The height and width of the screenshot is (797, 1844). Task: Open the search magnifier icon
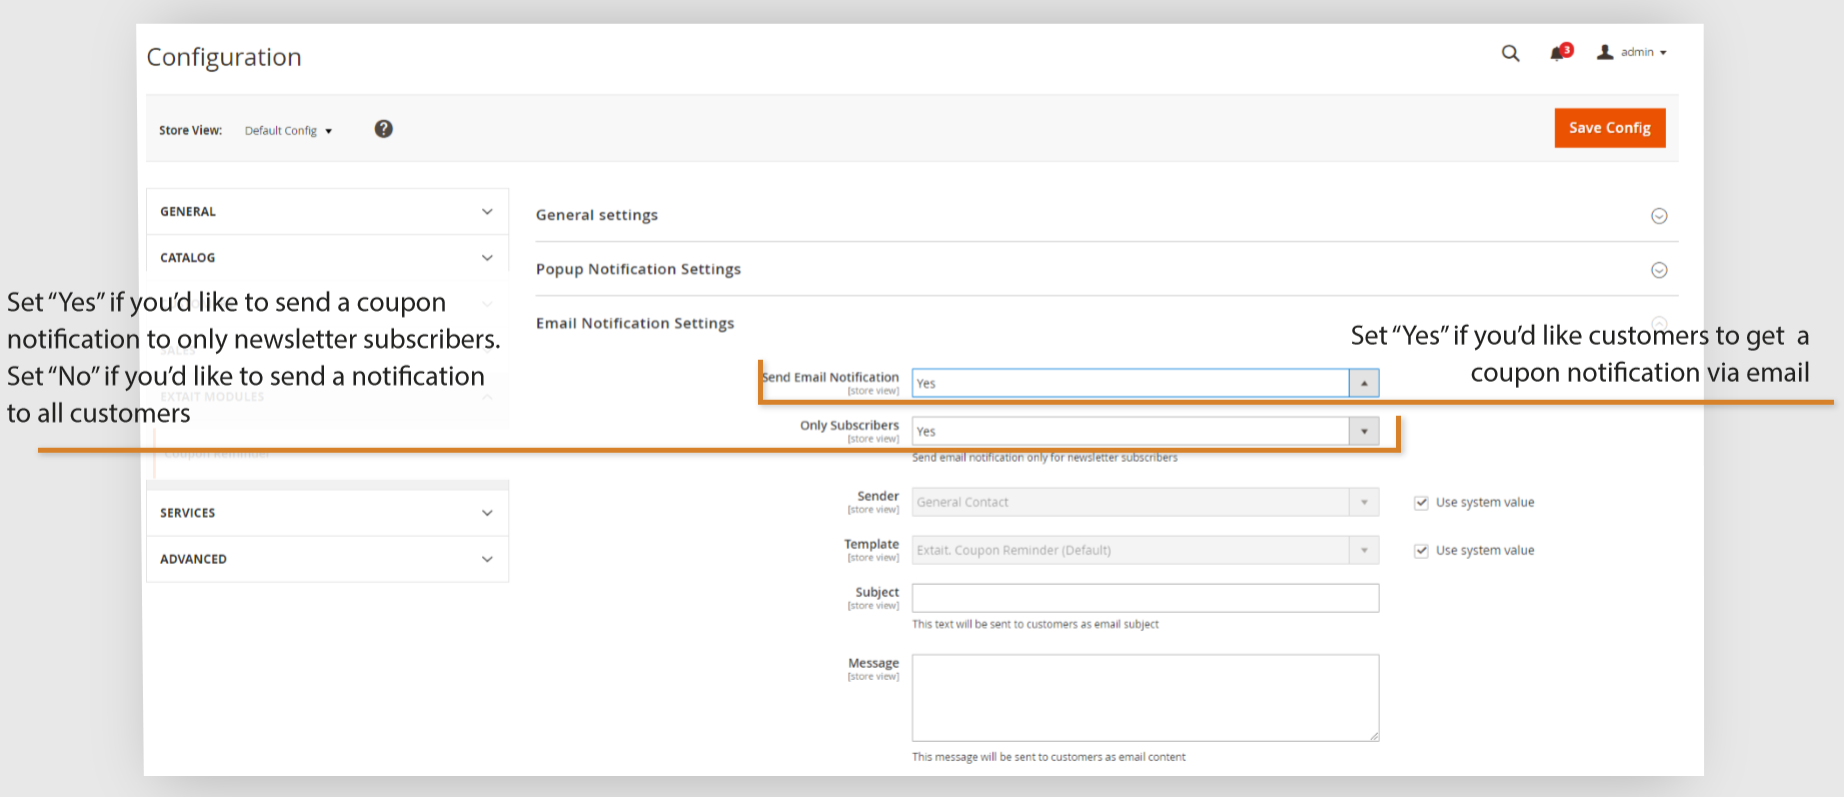(1510, 53)
